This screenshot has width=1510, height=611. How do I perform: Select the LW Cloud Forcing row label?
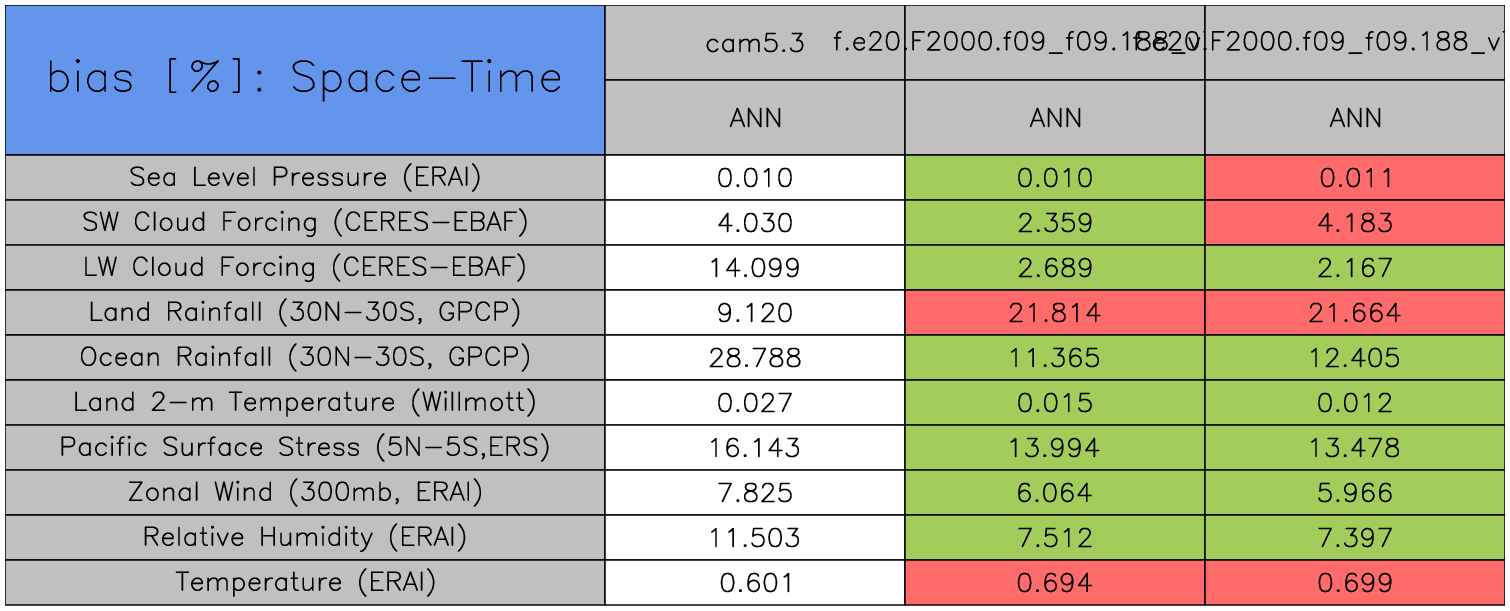(x=305, y=267)
